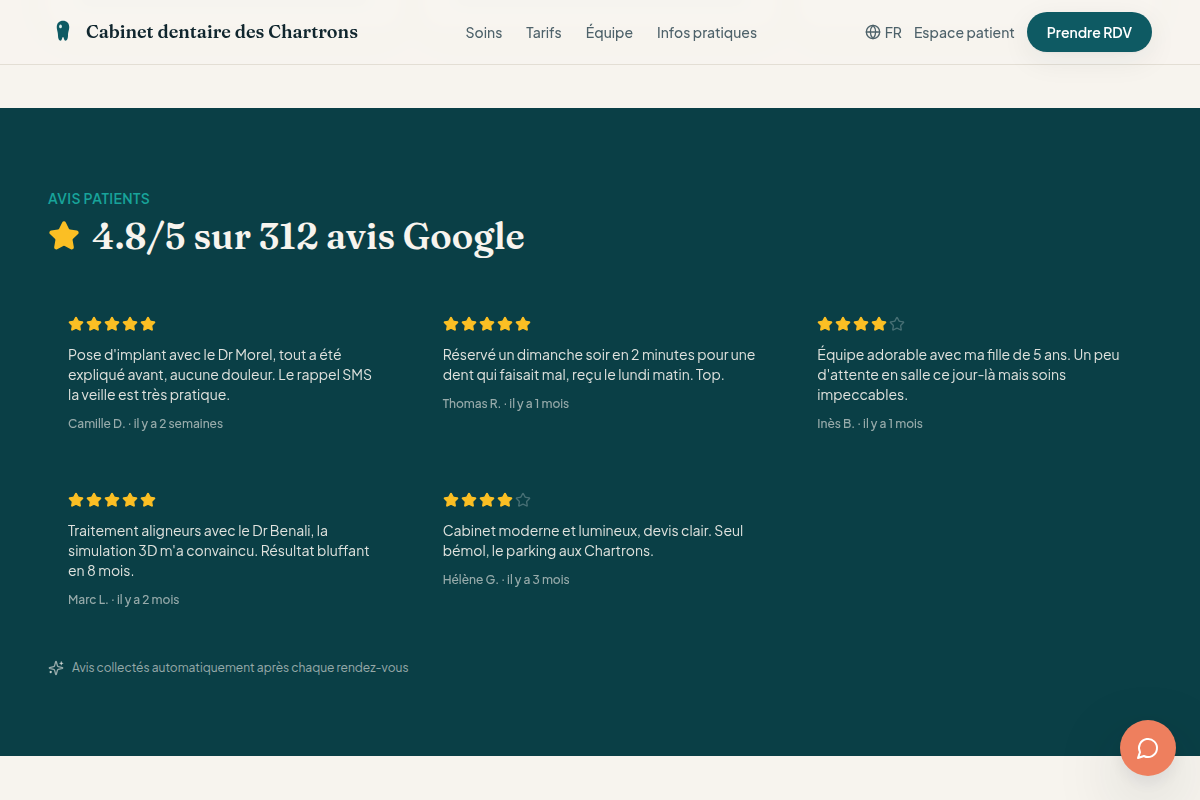The width and height of the screenshot is (1200, 800).
Task: Open the Soins menu
Action: tap(484, 32)
